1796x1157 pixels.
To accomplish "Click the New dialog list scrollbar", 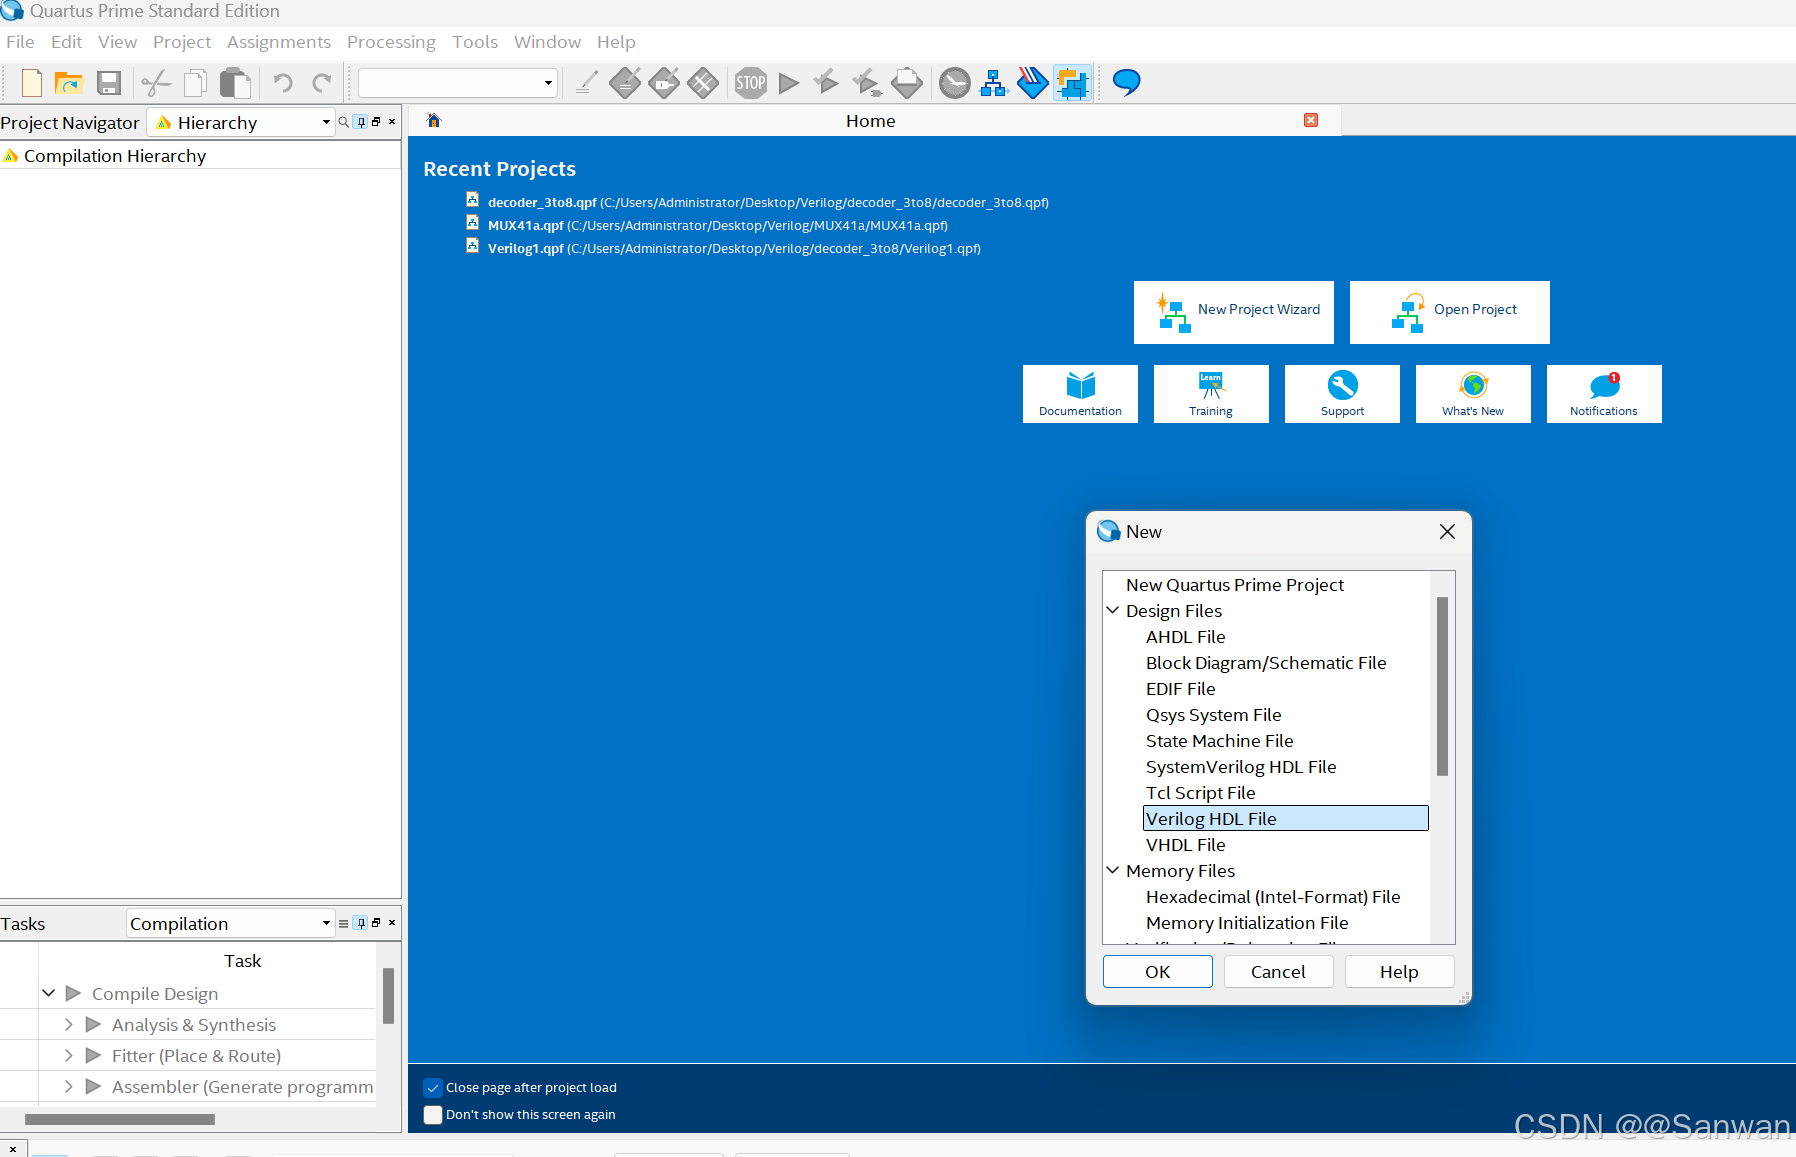I will coord(1442,686).
